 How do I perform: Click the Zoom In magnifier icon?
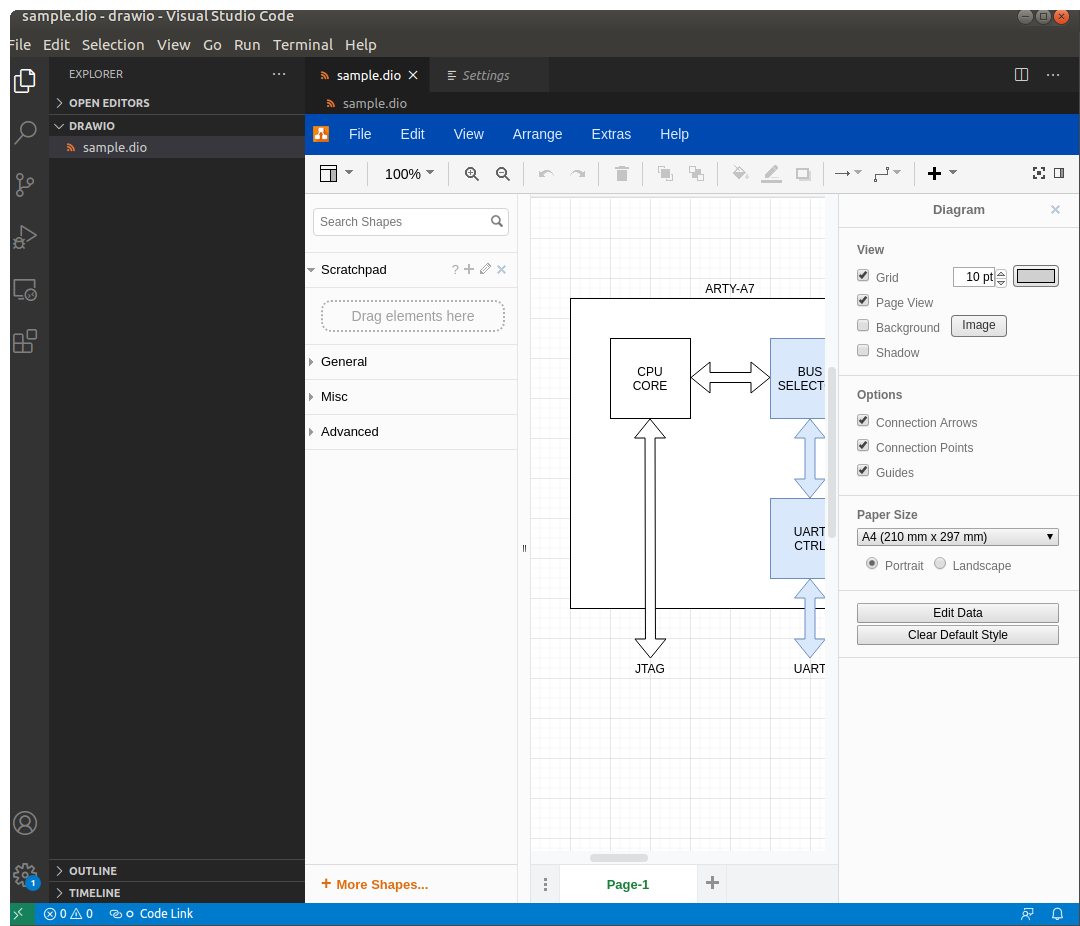[x=472, y=174]
